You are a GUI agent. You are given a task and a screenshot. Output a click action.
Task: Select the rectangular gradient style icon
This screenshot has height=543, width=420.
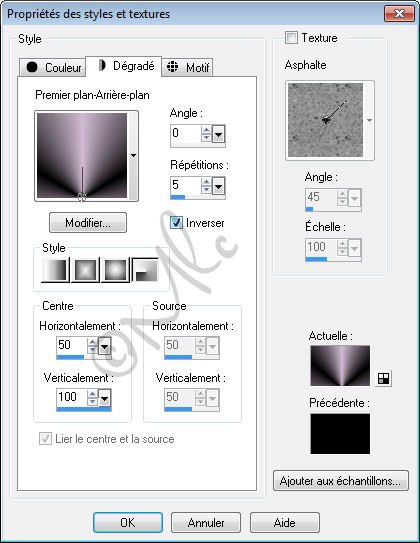(x=85, y=269)
